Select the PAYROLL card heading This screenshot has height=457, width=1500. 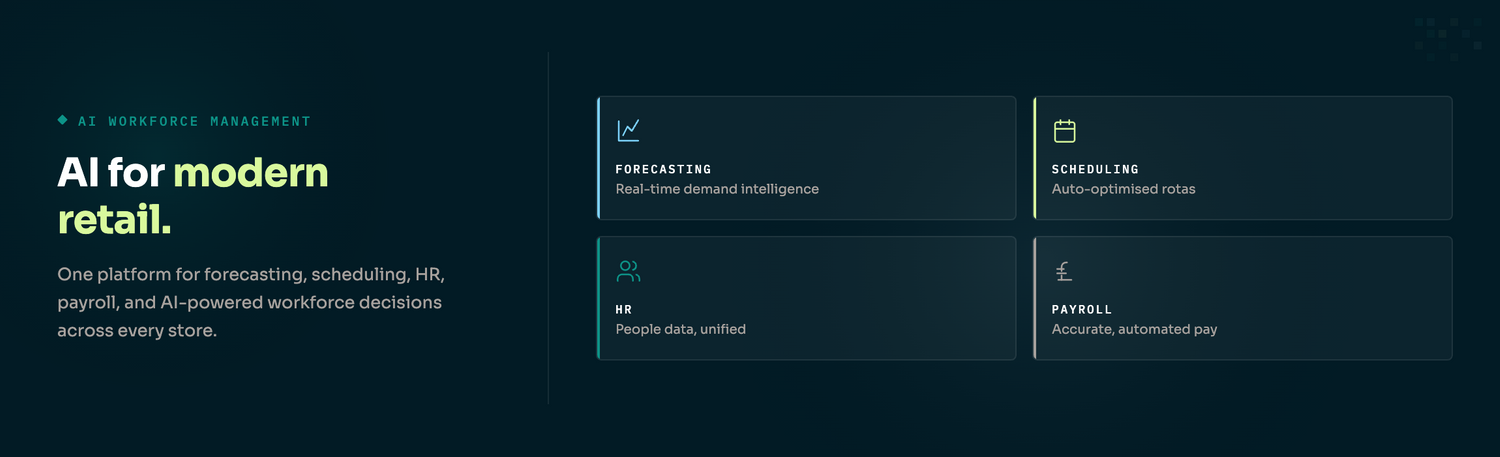click(1082, 310)
